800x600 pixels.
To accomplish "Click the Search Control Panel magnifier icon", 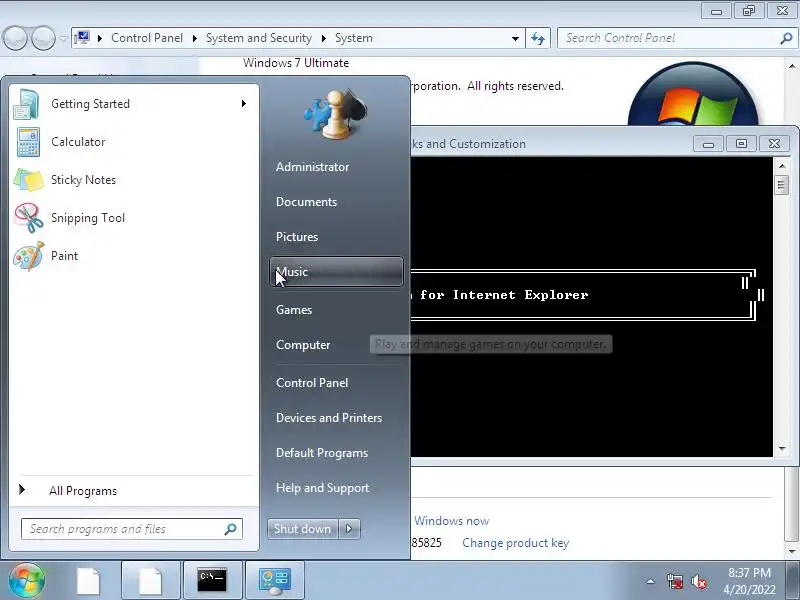I will [786, 38].
